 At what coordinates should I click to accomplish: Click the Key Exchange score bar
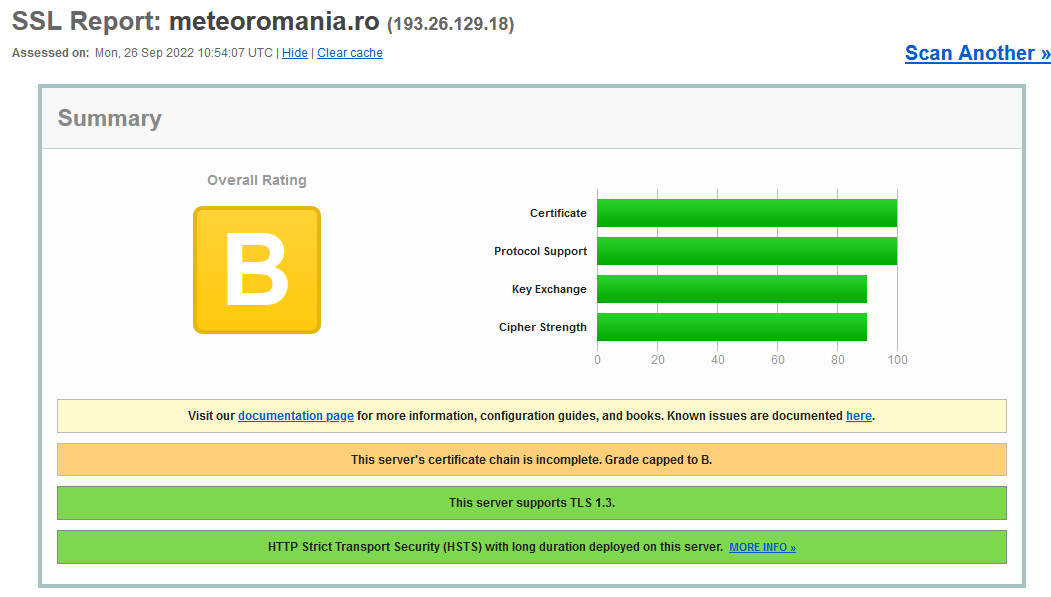pyautogui.click(x=732, y=289)
